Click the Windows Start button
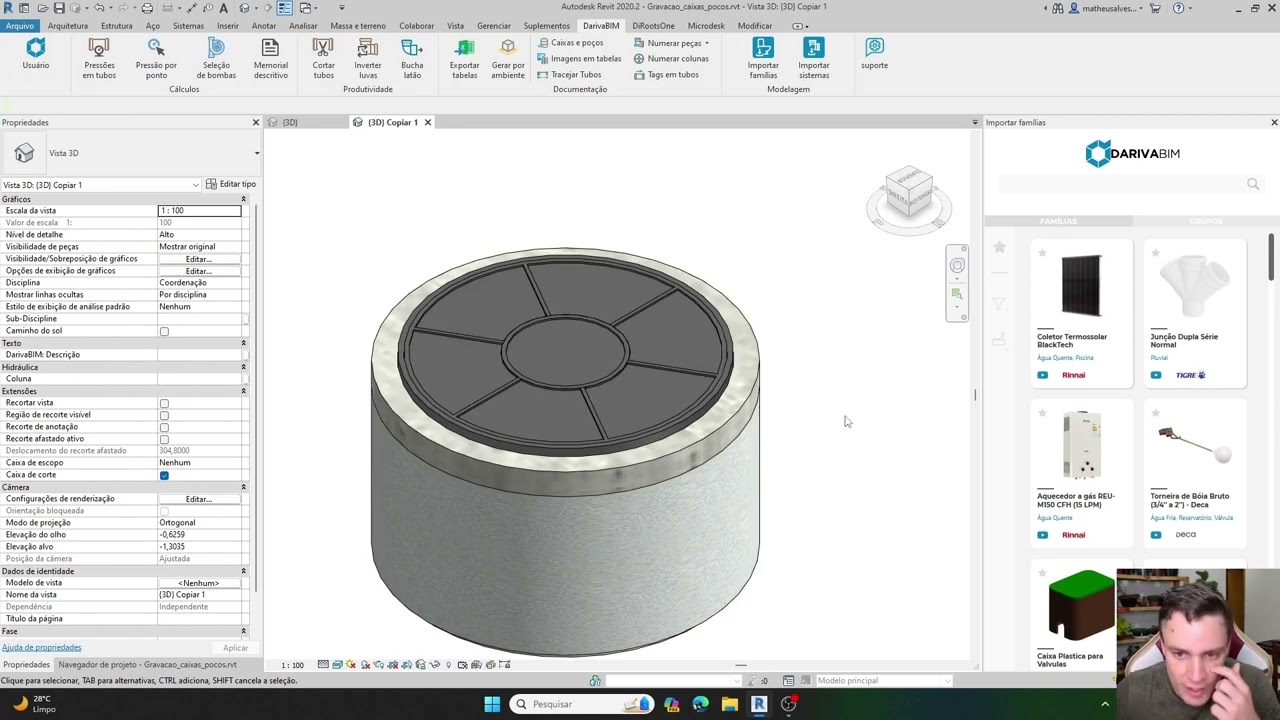Screen dimensions: 1280x720 (492, 704)
